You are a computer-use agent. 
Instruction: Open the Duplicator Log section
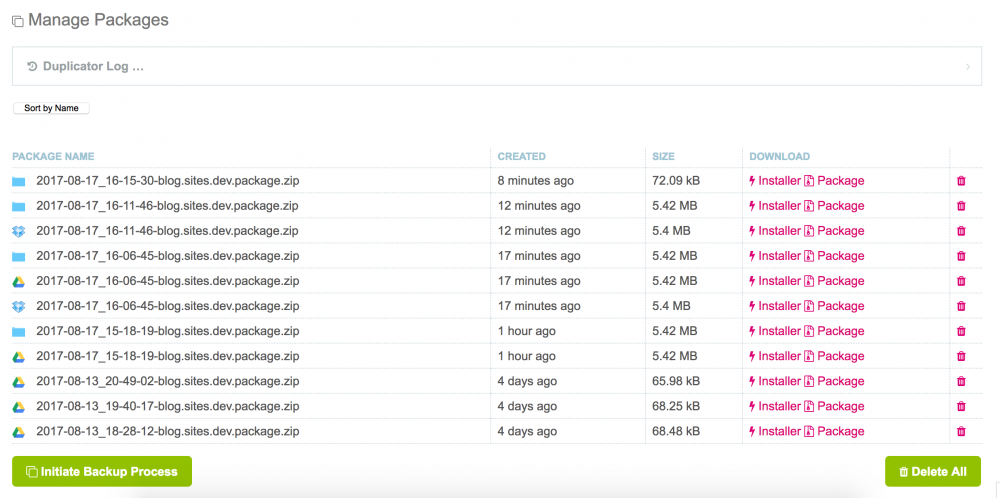pos(497,66)
